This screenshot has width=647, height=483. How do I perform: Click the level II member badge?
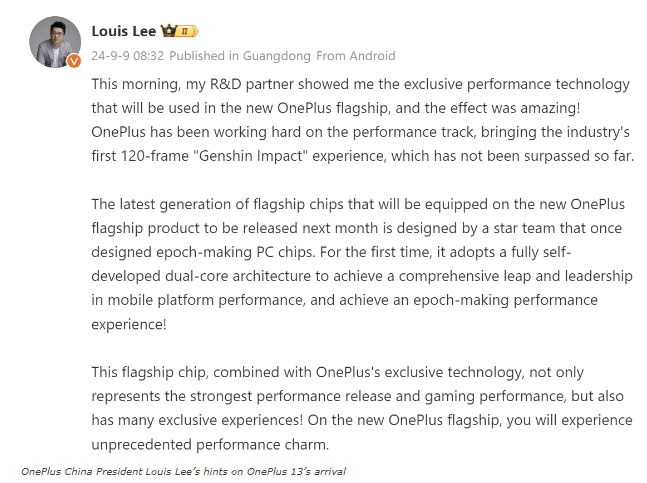(x=188, y=31)
